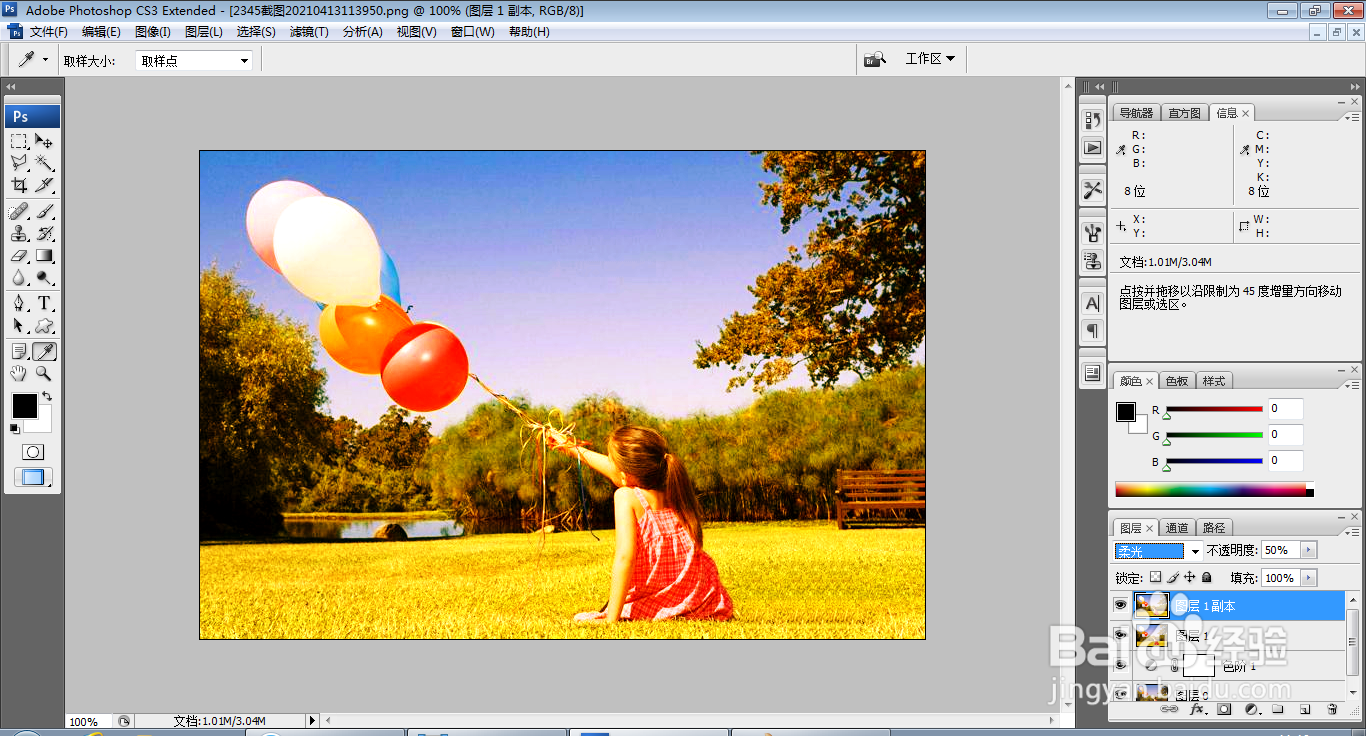Image resolution: width=1366 pixels, height=736 pixels.
Task: Reset to default foreground and background colors
Action: click(15, 429)
